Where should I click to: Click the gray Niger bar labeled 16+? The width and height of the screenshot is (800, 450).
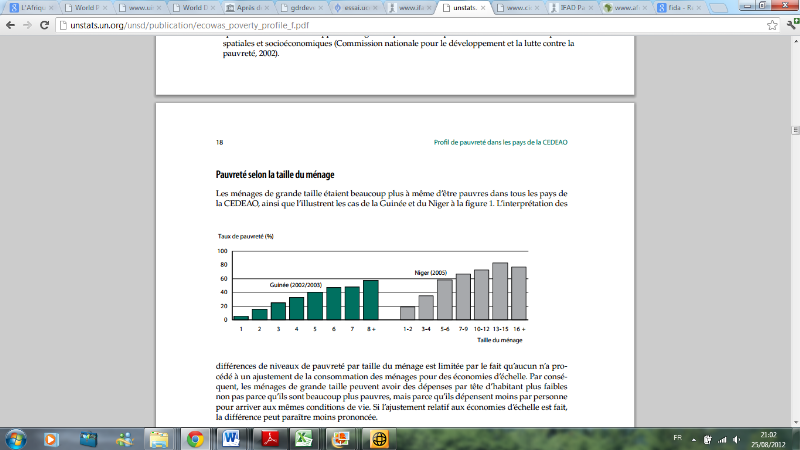coord(519,293)
